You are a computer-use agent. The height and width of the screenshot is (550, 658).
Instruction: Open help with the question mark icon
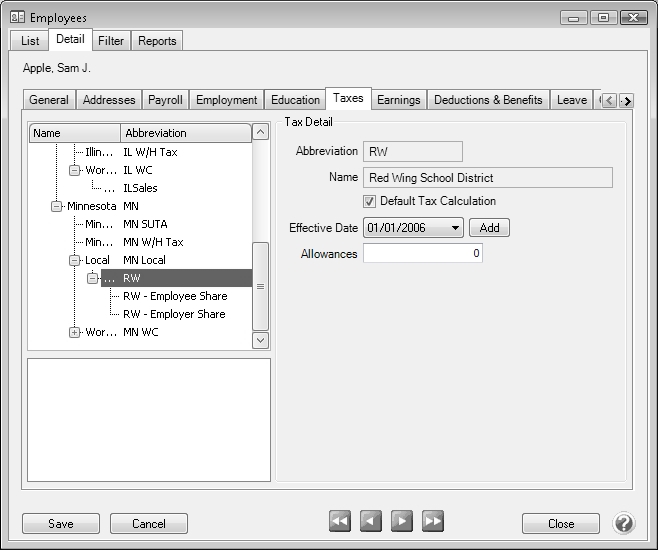624,523
